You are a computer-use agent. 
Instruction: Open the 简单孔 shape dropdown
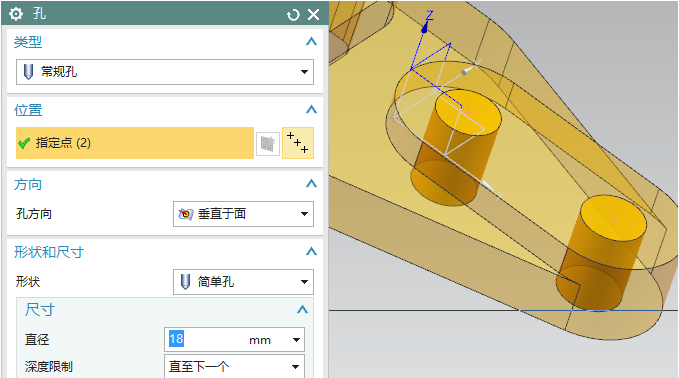243,282
